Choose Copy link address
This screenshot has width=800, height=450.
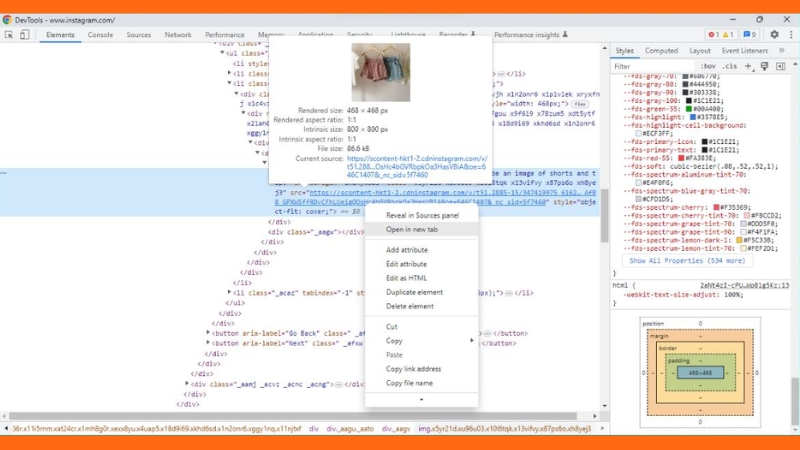[422, 369]
